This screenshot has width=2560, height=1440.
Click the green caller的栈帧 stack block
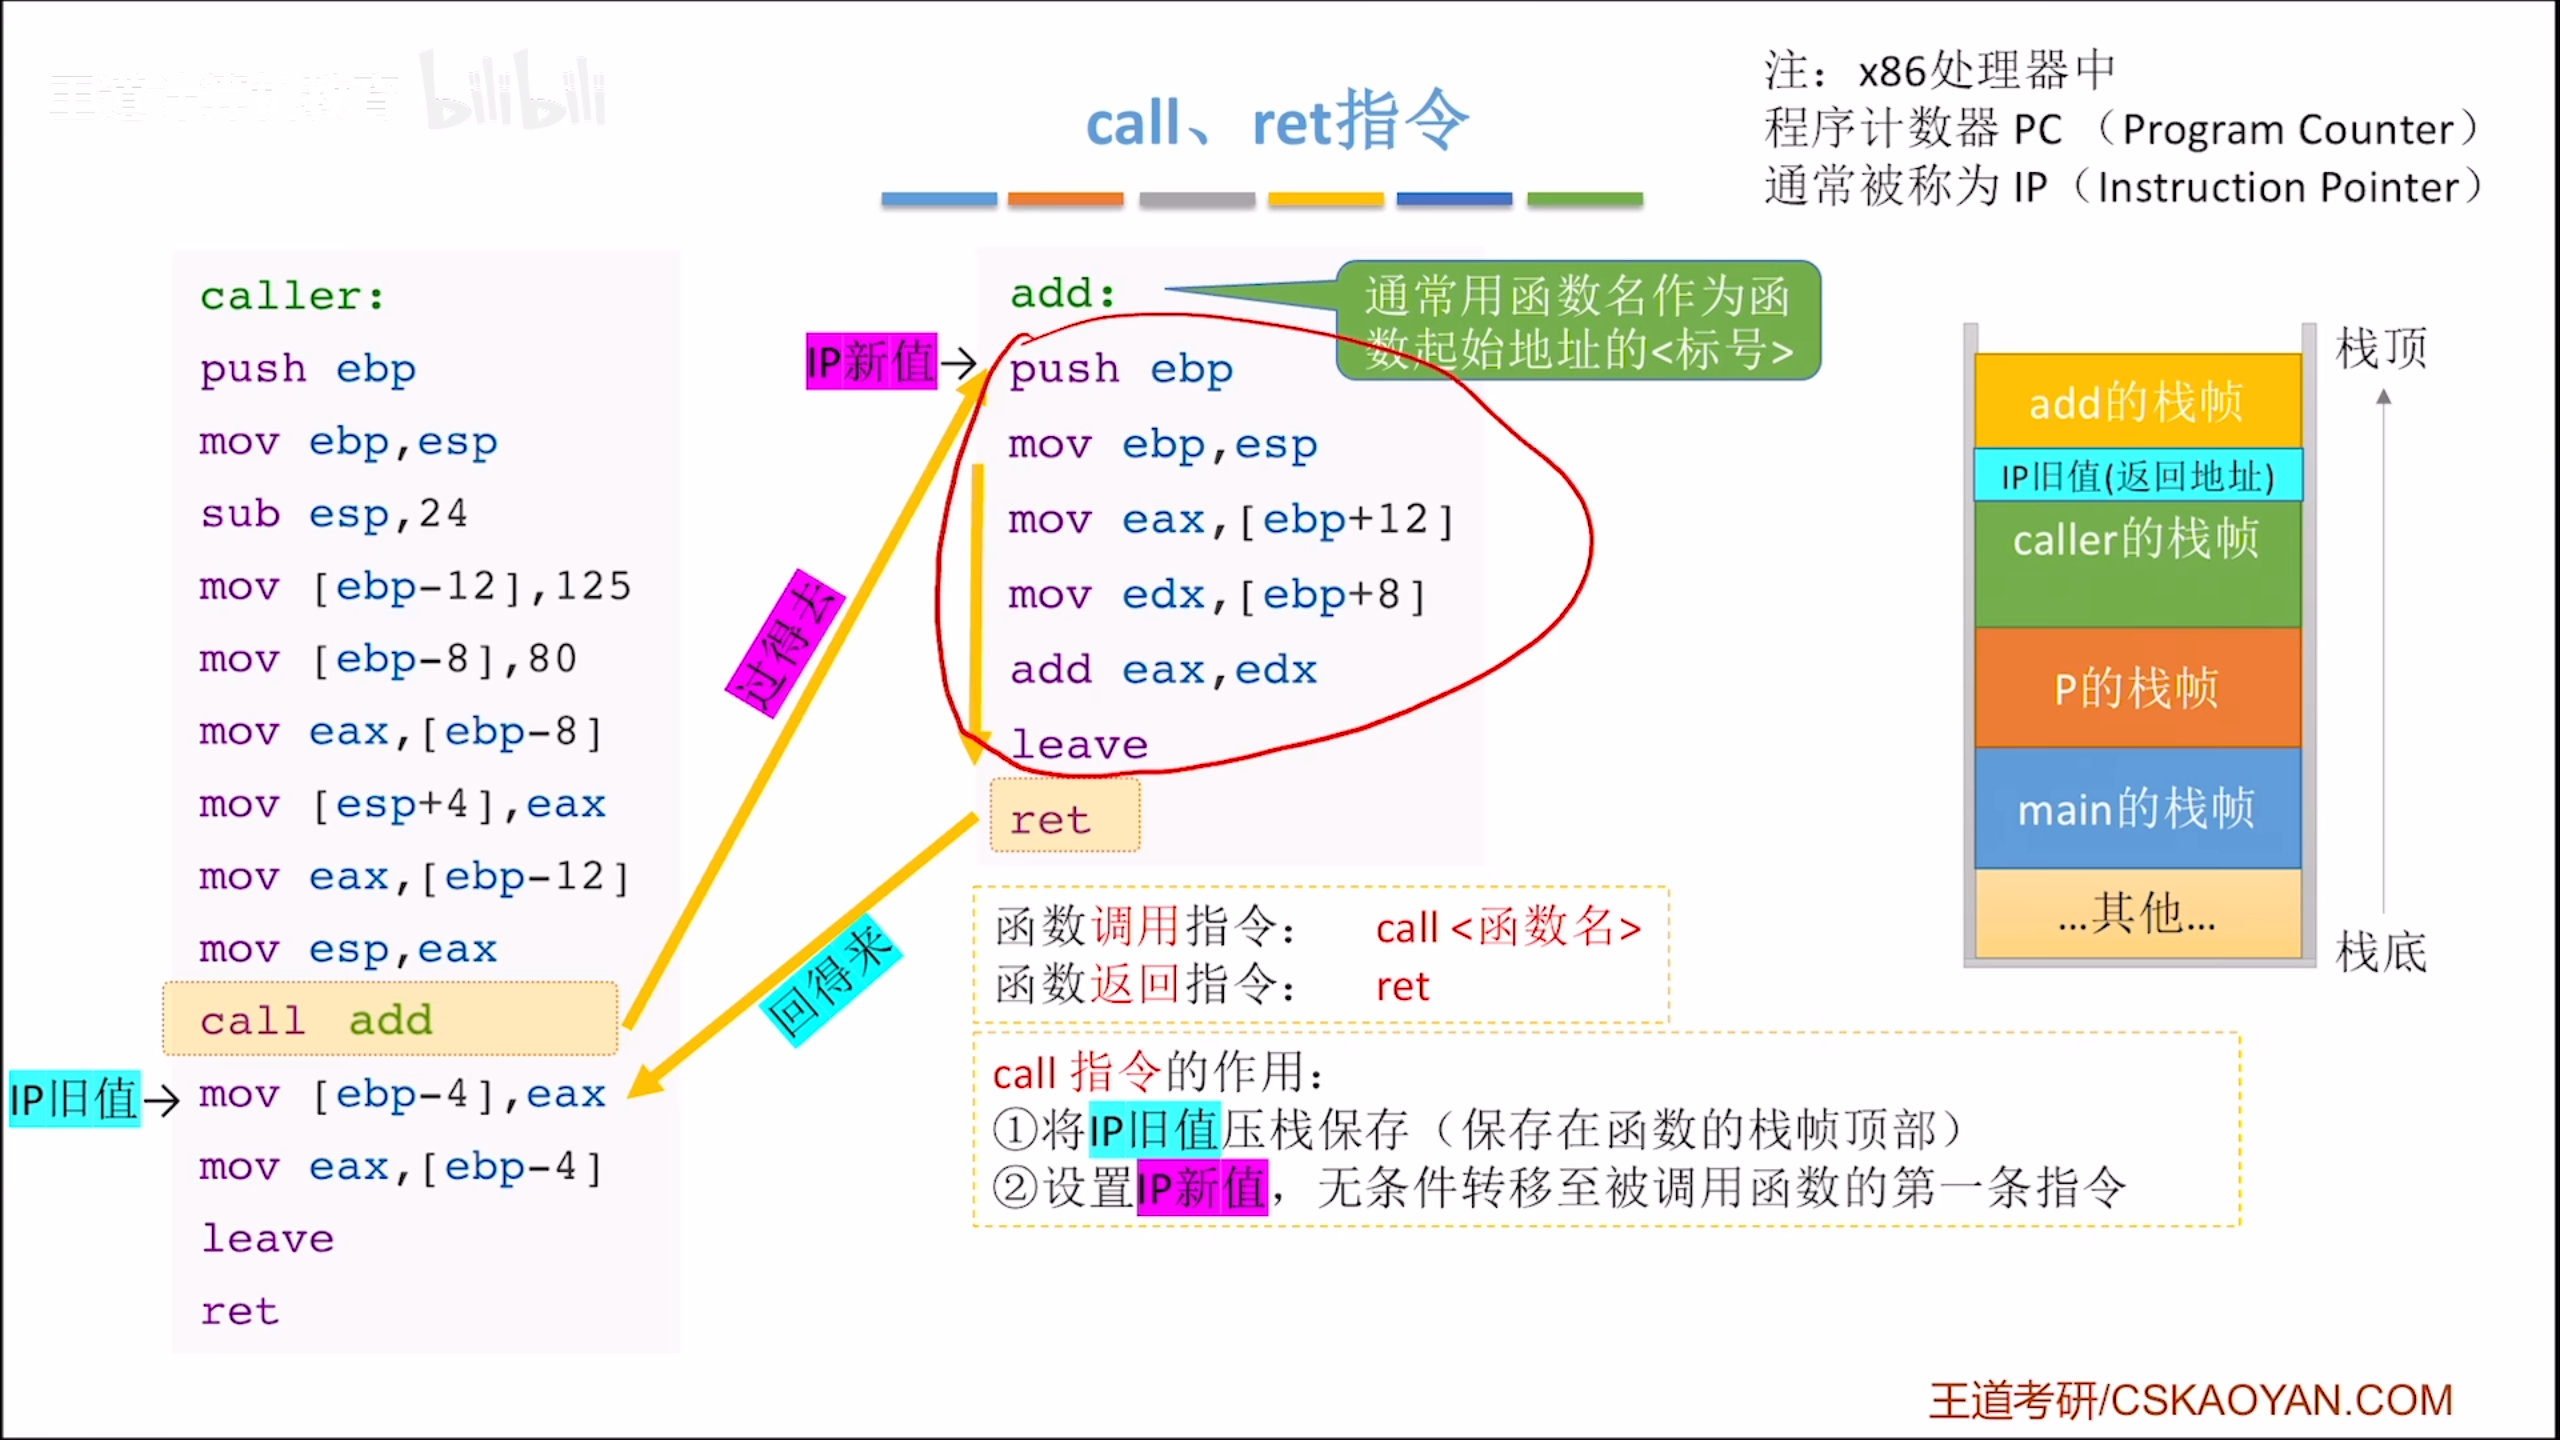(2136, 562)
